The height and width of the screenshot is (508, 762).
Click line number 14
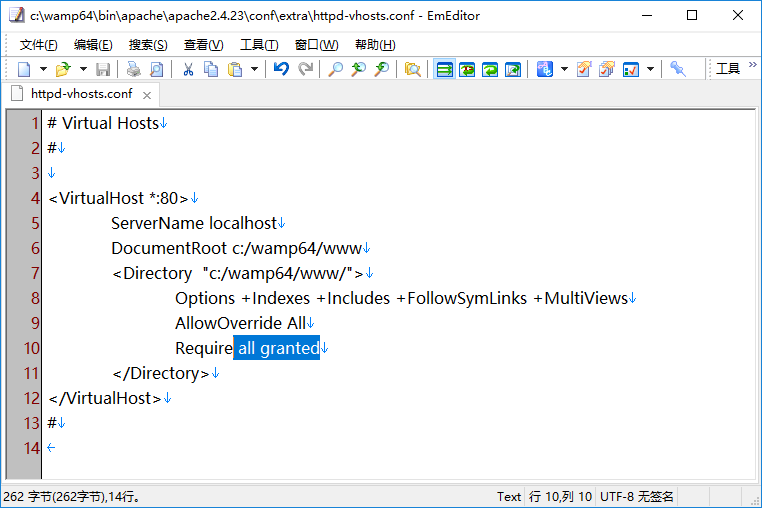32,448
